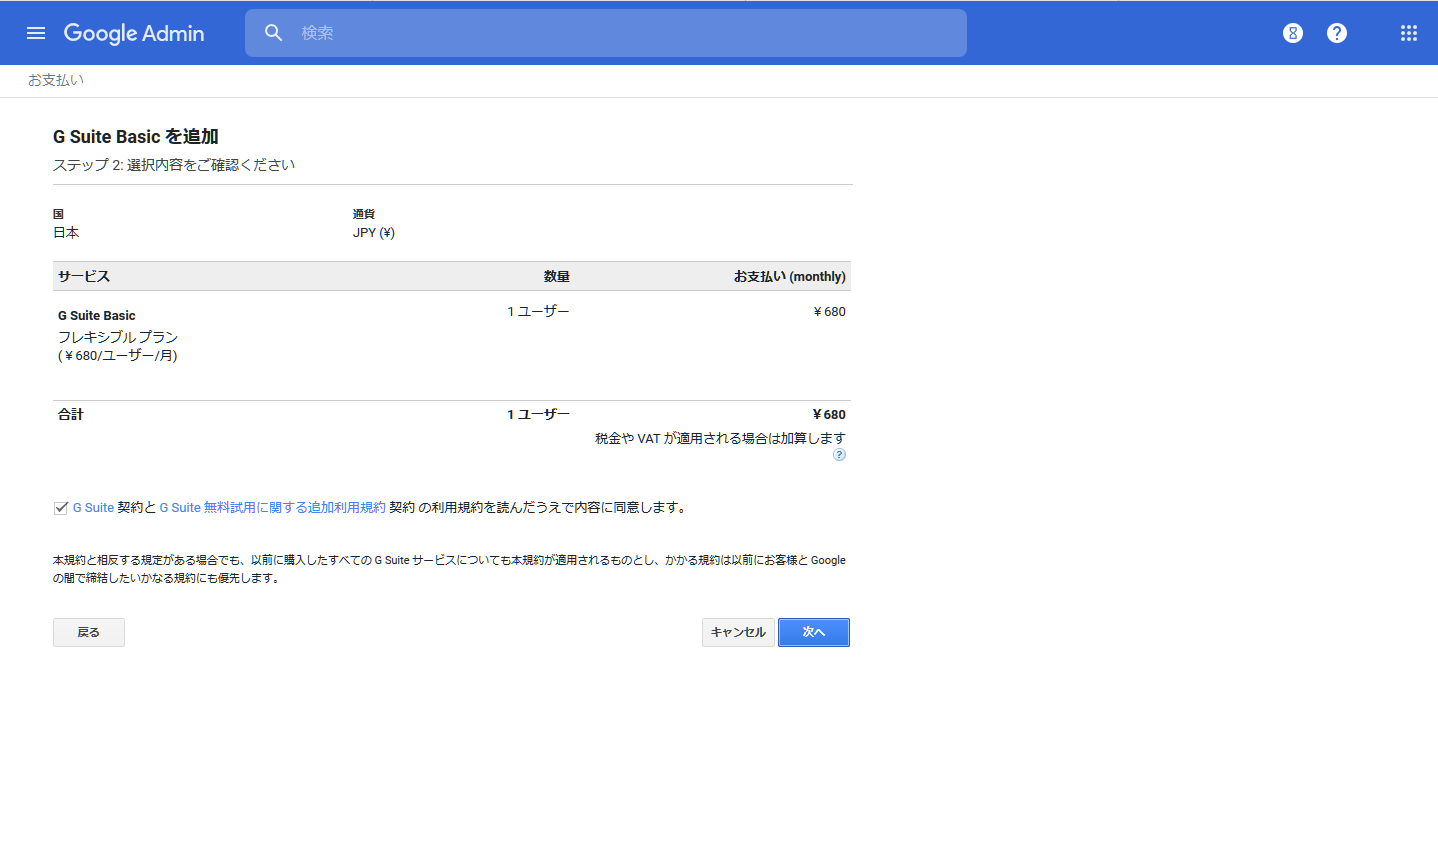The width and height of the screenshot is (1438, 841).
Task: Click the ステップ 2 subtitle text
Action: point(174,165)
